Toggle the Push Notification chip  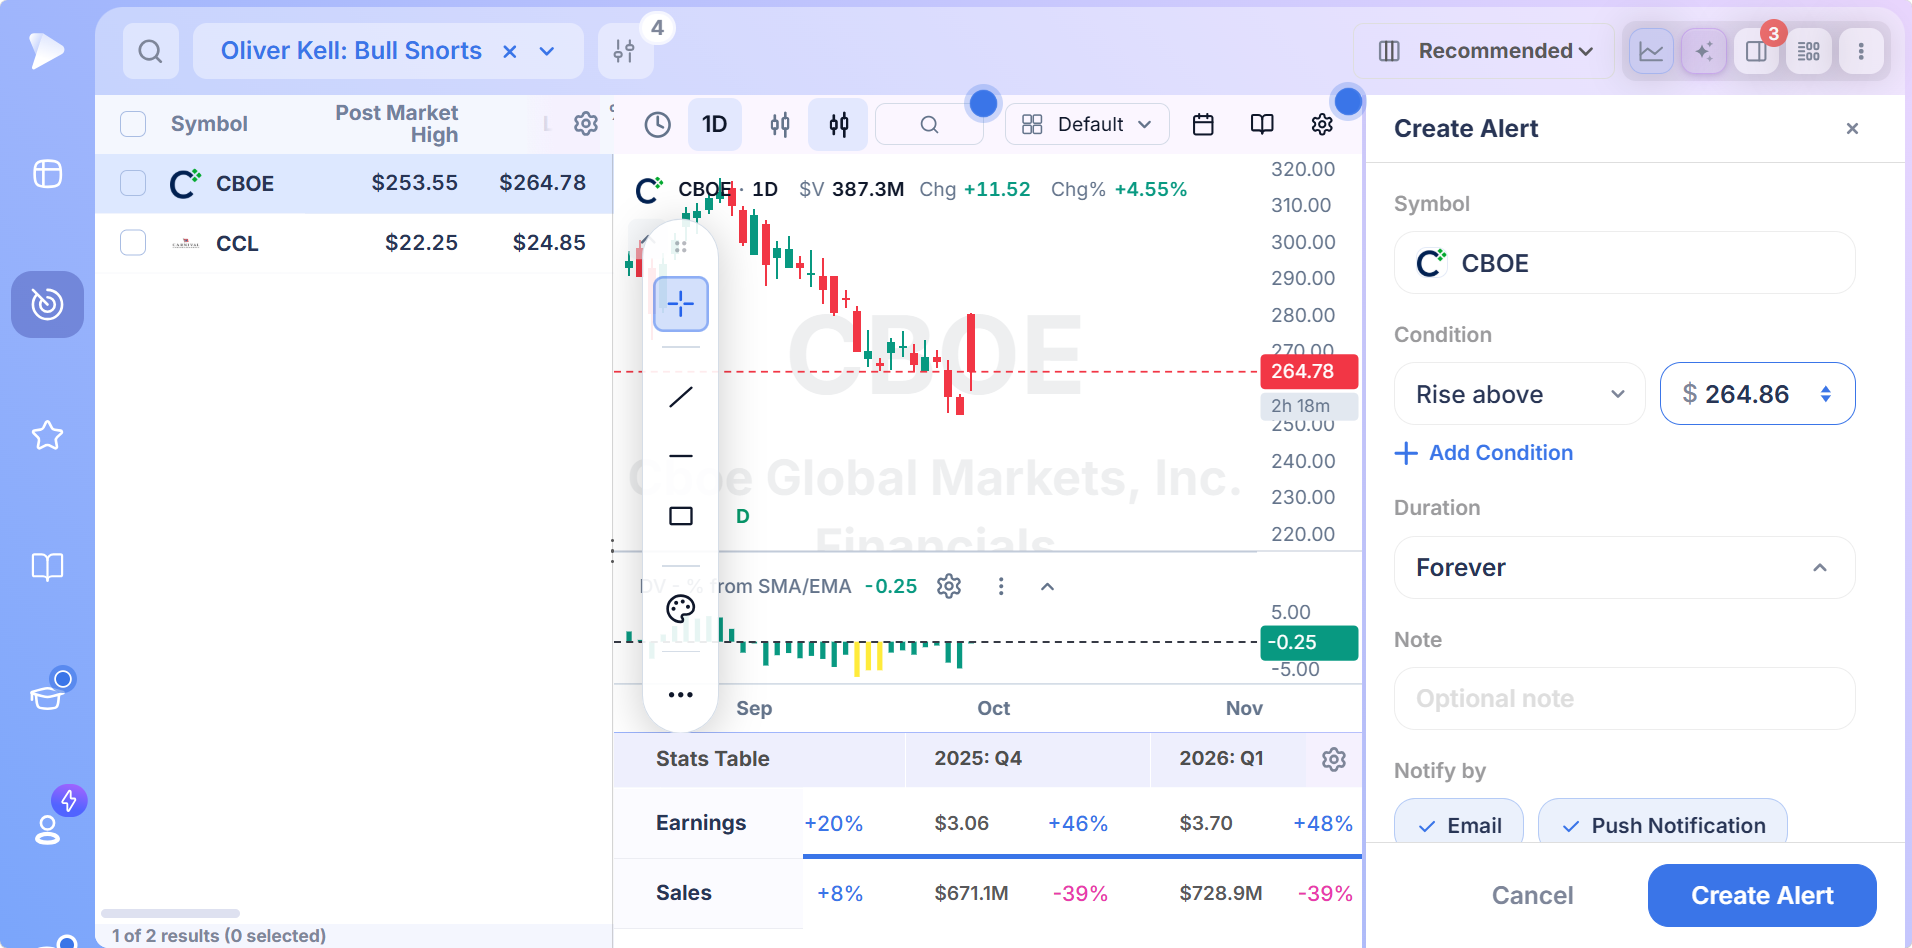point(1663,824)
